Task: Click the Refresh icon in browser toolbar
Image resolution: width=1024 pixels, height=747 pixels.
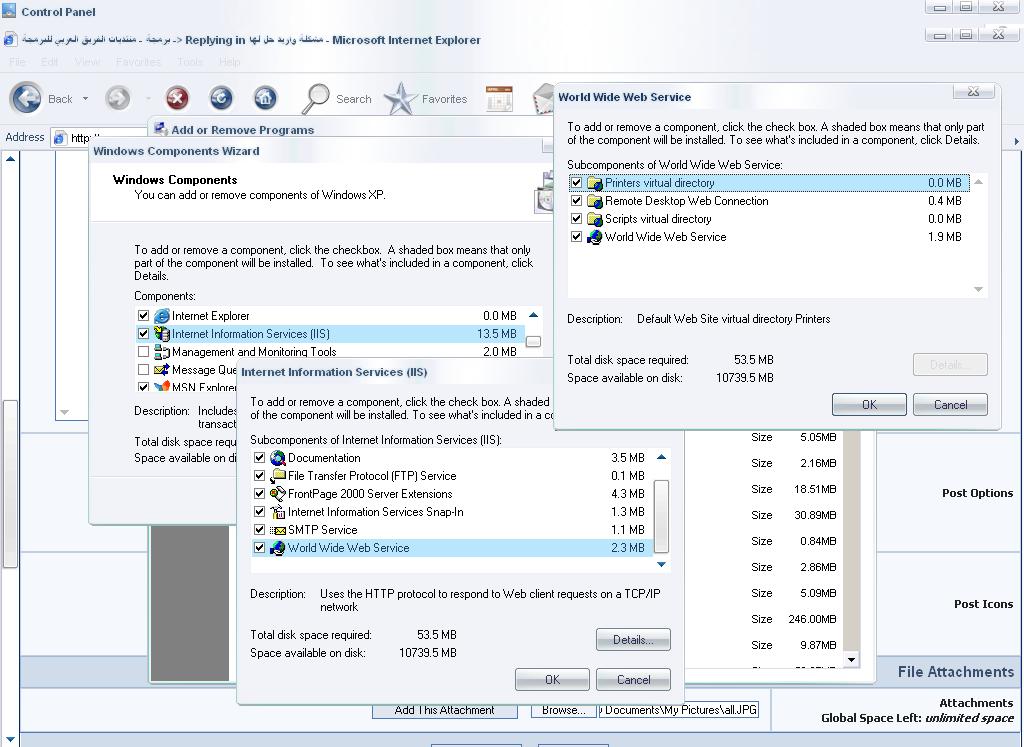Action: 221,99
